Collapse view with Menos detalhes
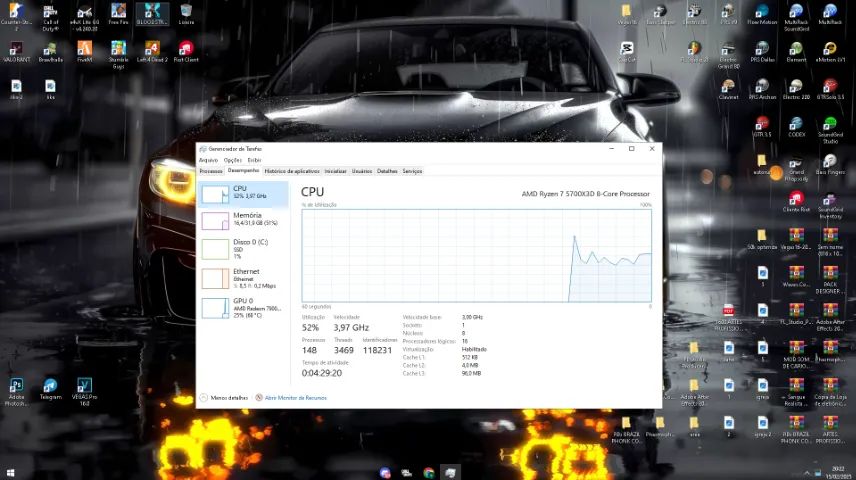856x480 pixels. point(224,398)
